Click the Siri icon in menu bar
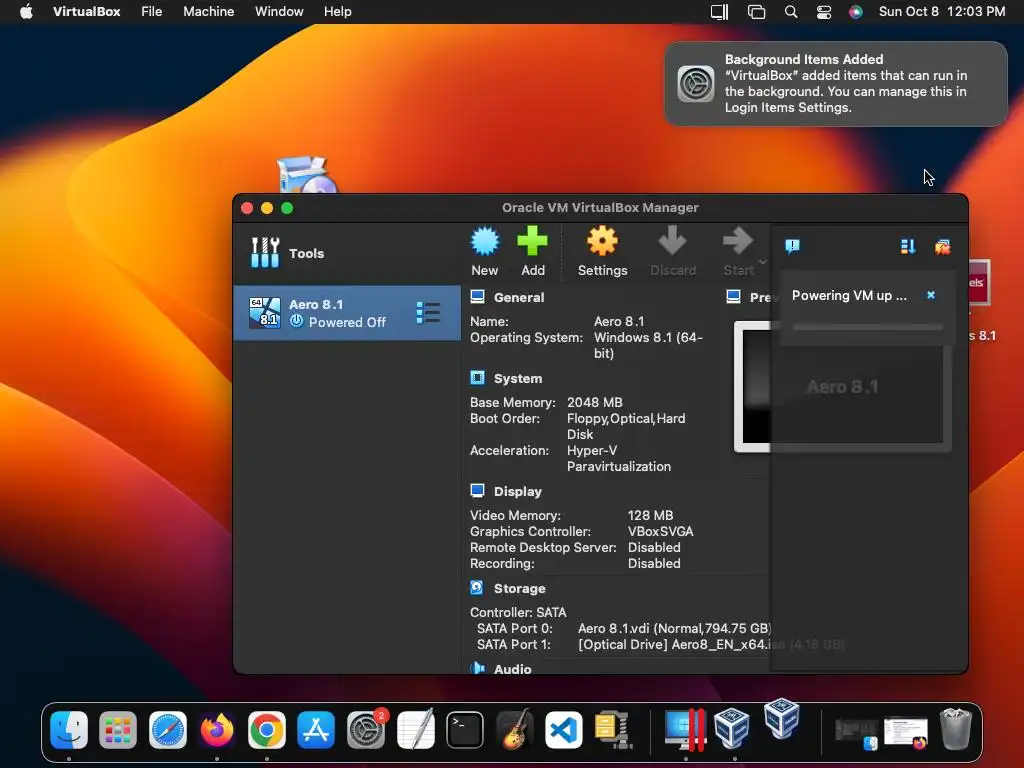 tap(856, 12)
